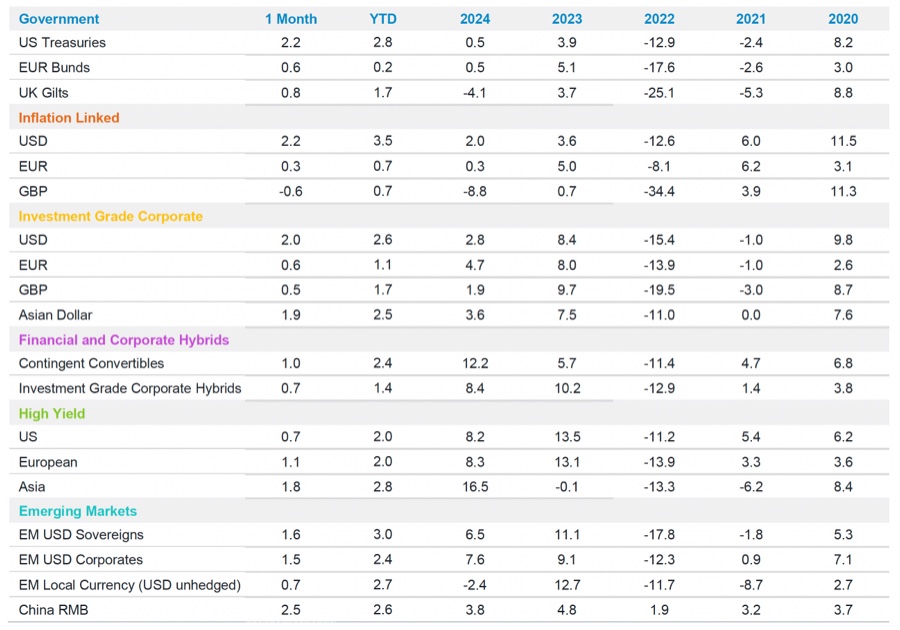Viewport: 900px width, 630px height.
Task: Click the Emerging Markets section heading
Action: pos(77,510)
